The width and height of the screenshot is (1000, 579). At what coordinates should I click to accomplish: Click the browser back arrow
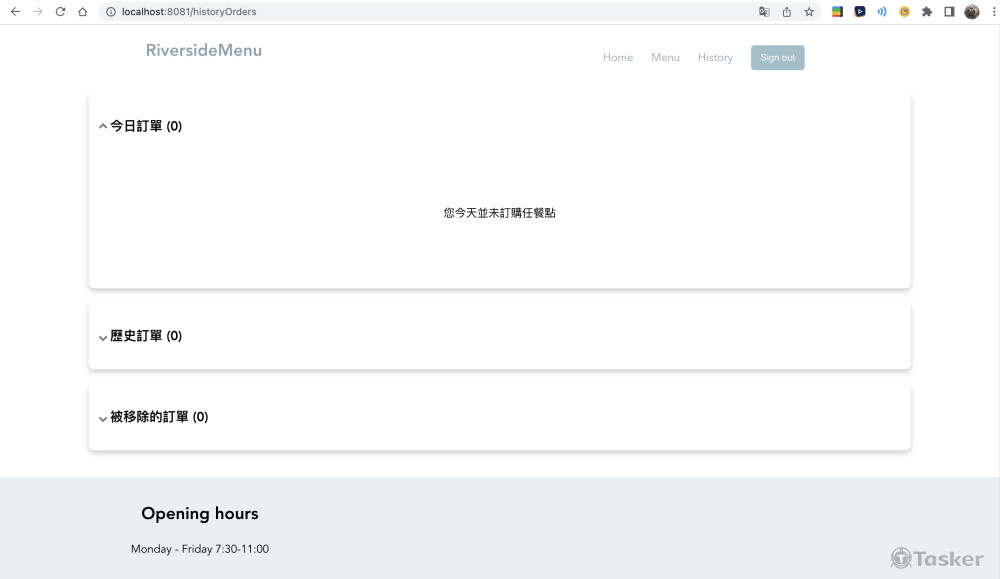(14, 12)
